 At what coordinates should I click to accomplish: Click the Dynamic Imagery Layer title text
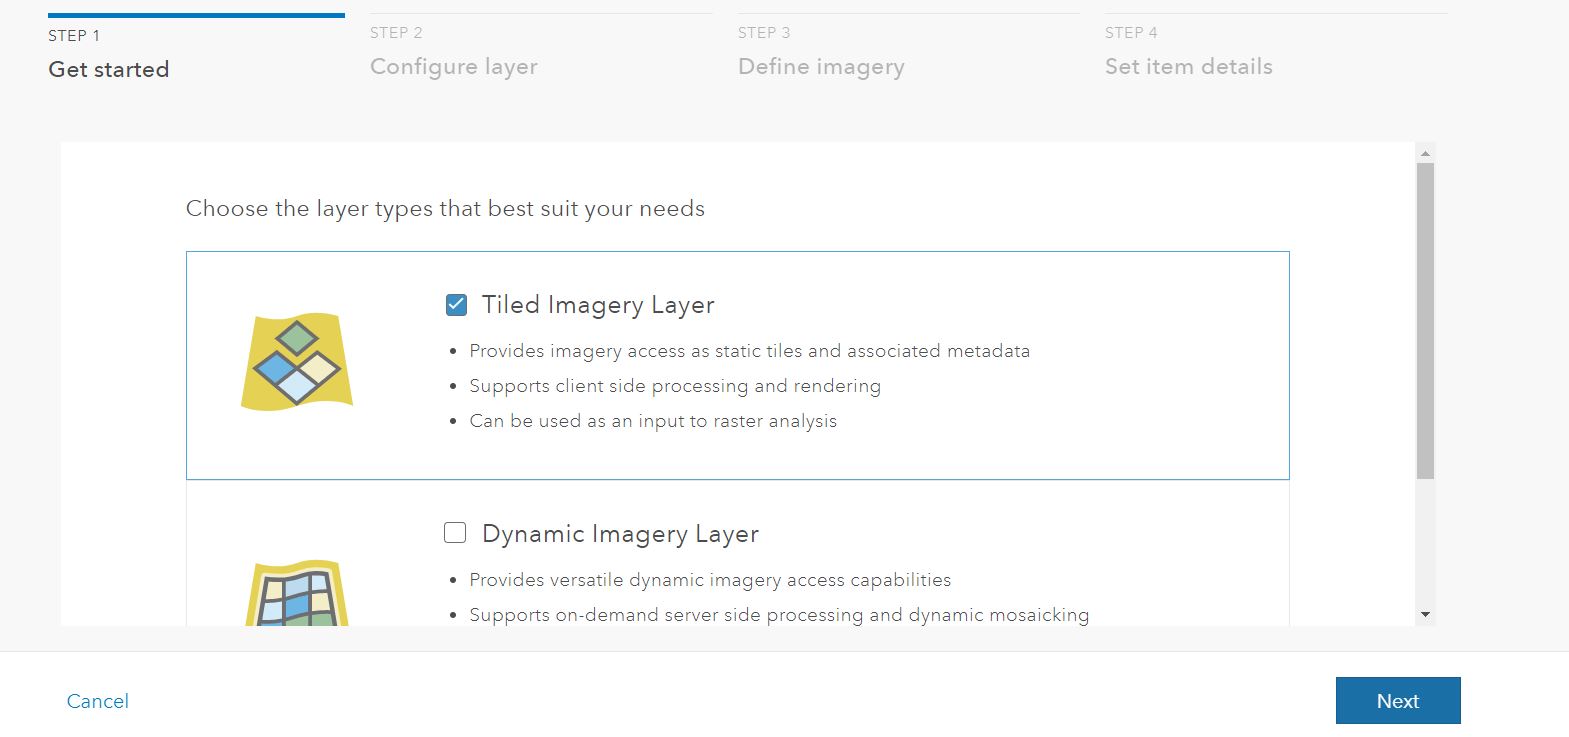click(x=621, y=533)
